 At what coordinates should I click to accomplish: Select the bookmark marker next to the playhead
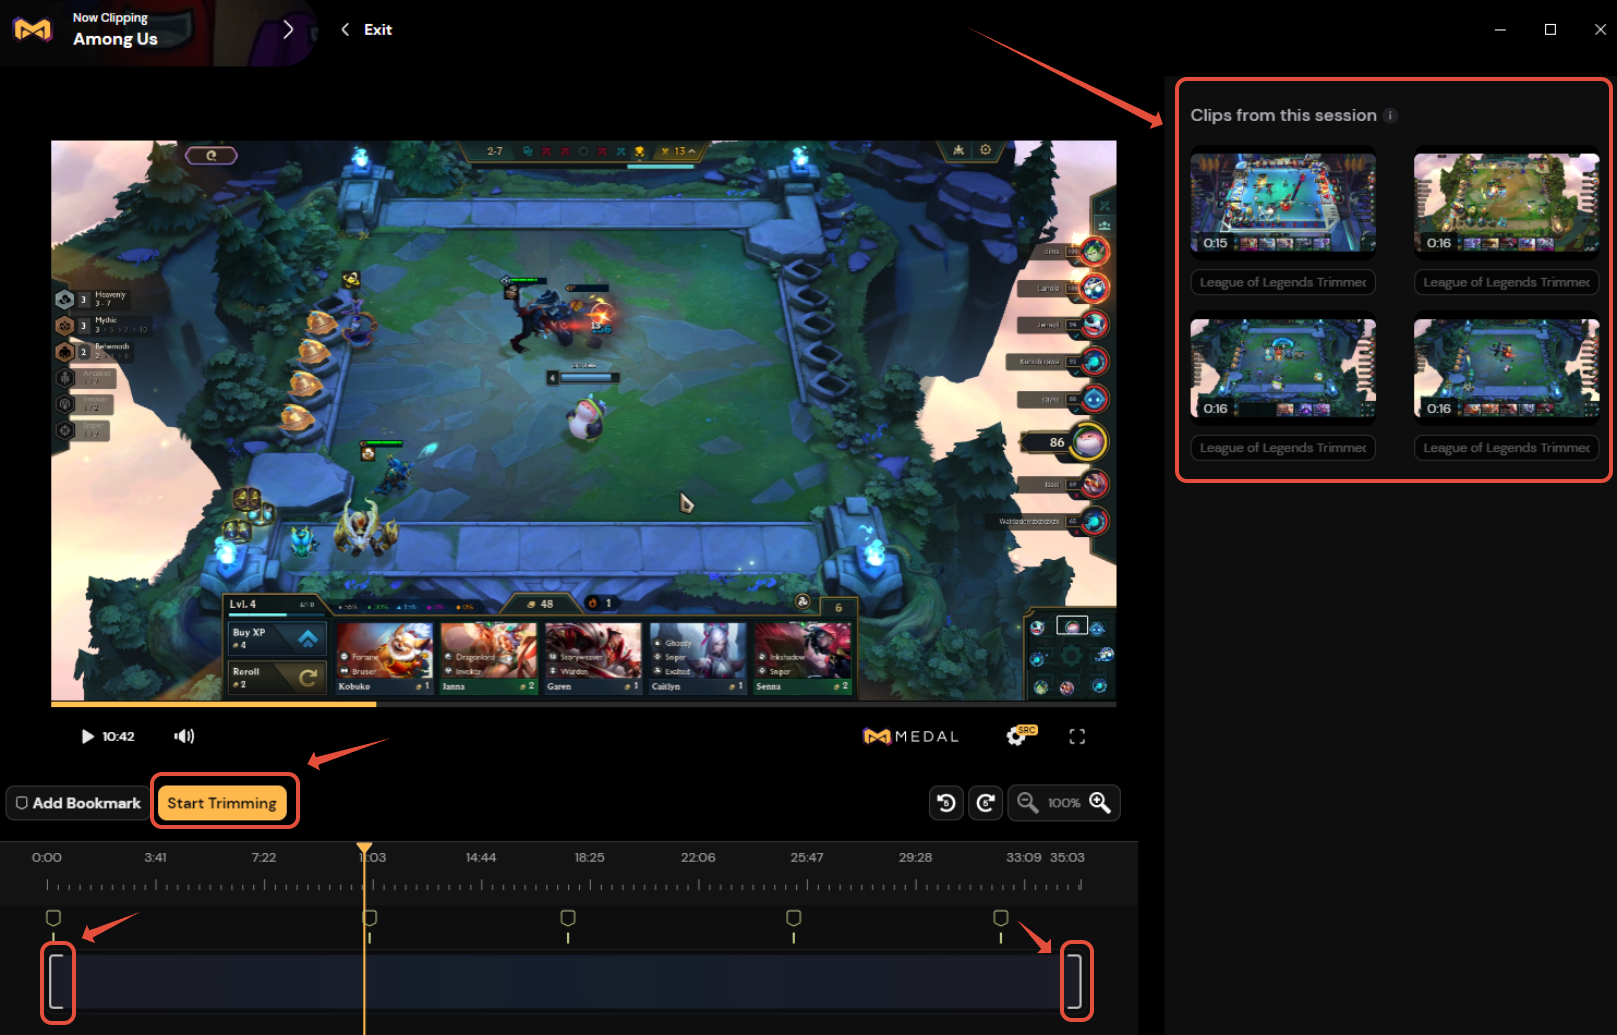pos(370,918)
